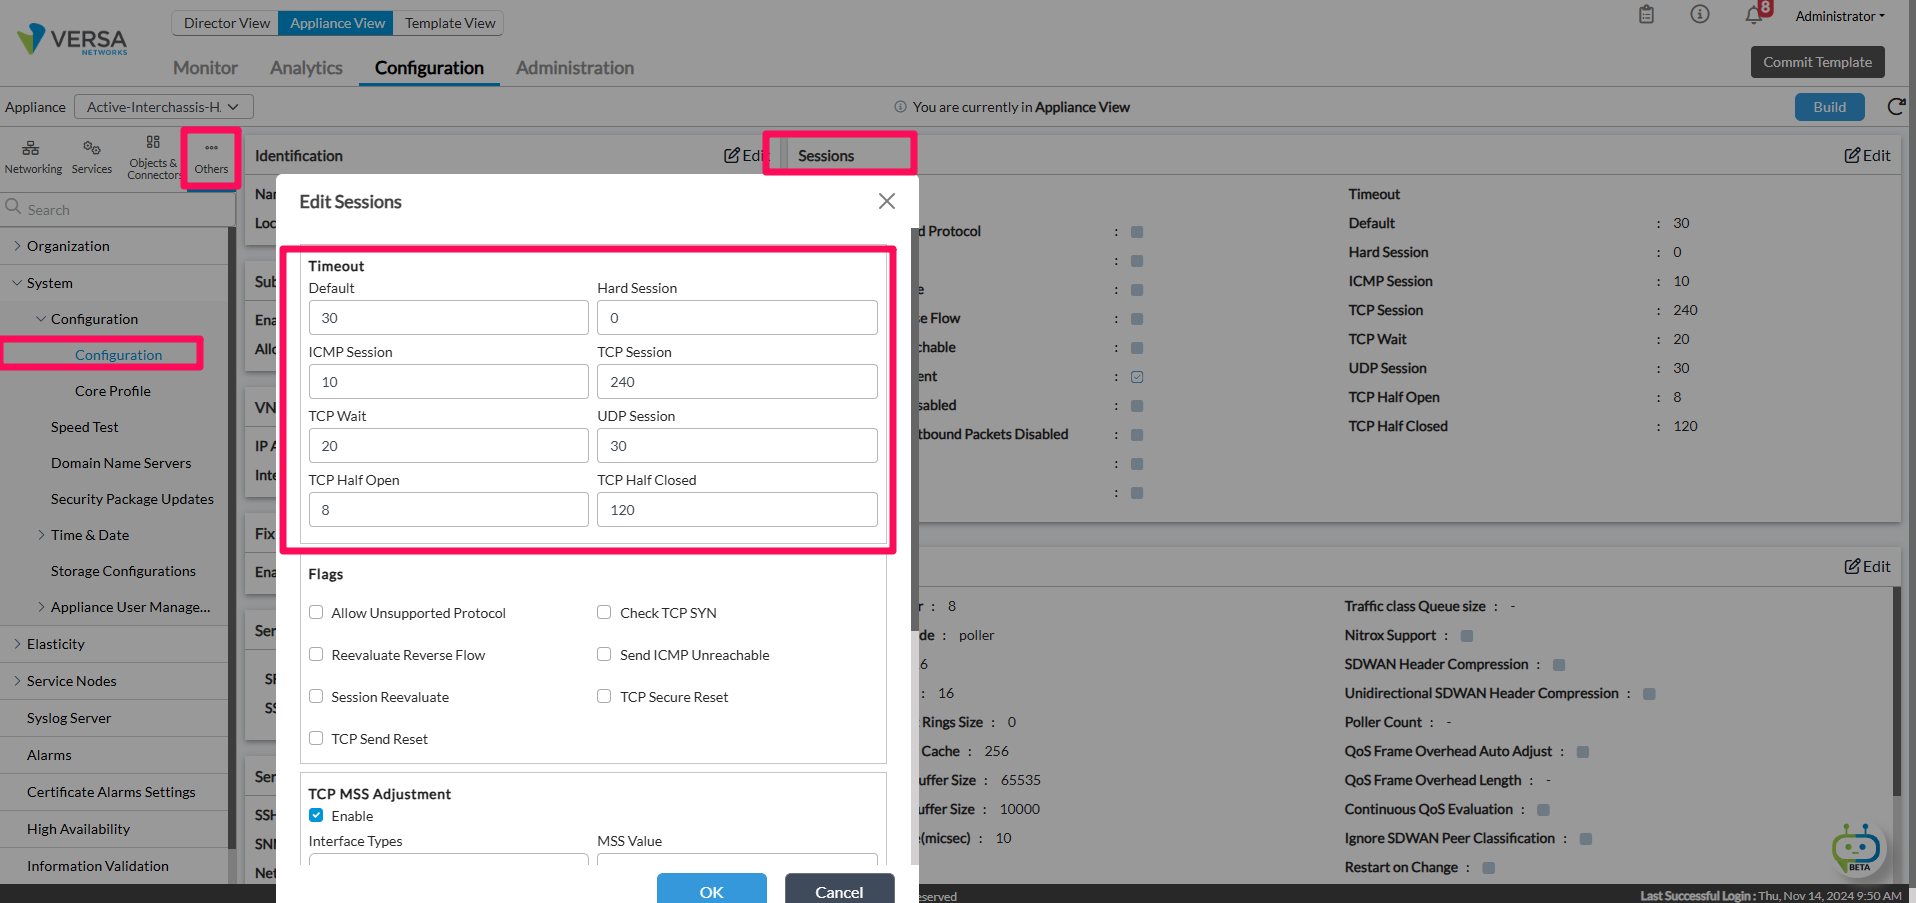
Task: Click the Commit Template button
Action: [1817, 62]
